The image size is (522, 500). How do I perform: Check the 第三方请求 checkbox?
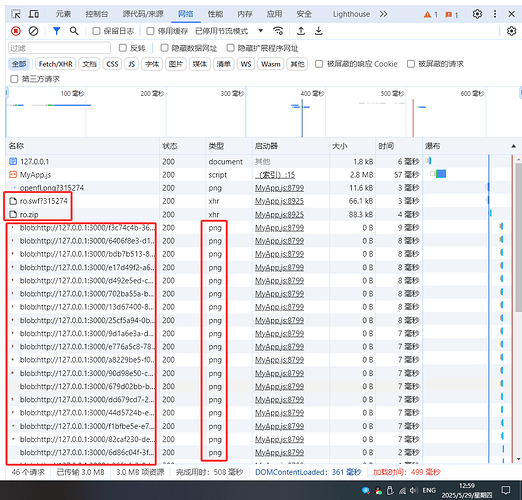[x=14, y=79]
